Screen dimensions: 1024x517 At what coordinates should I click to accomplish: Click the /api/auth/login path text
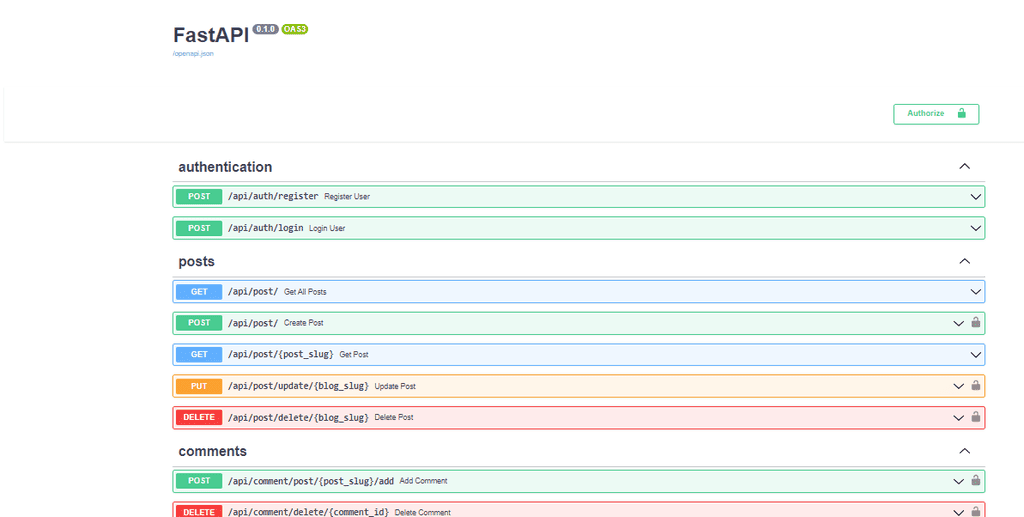pyautogui.click(x=266, y=228)
